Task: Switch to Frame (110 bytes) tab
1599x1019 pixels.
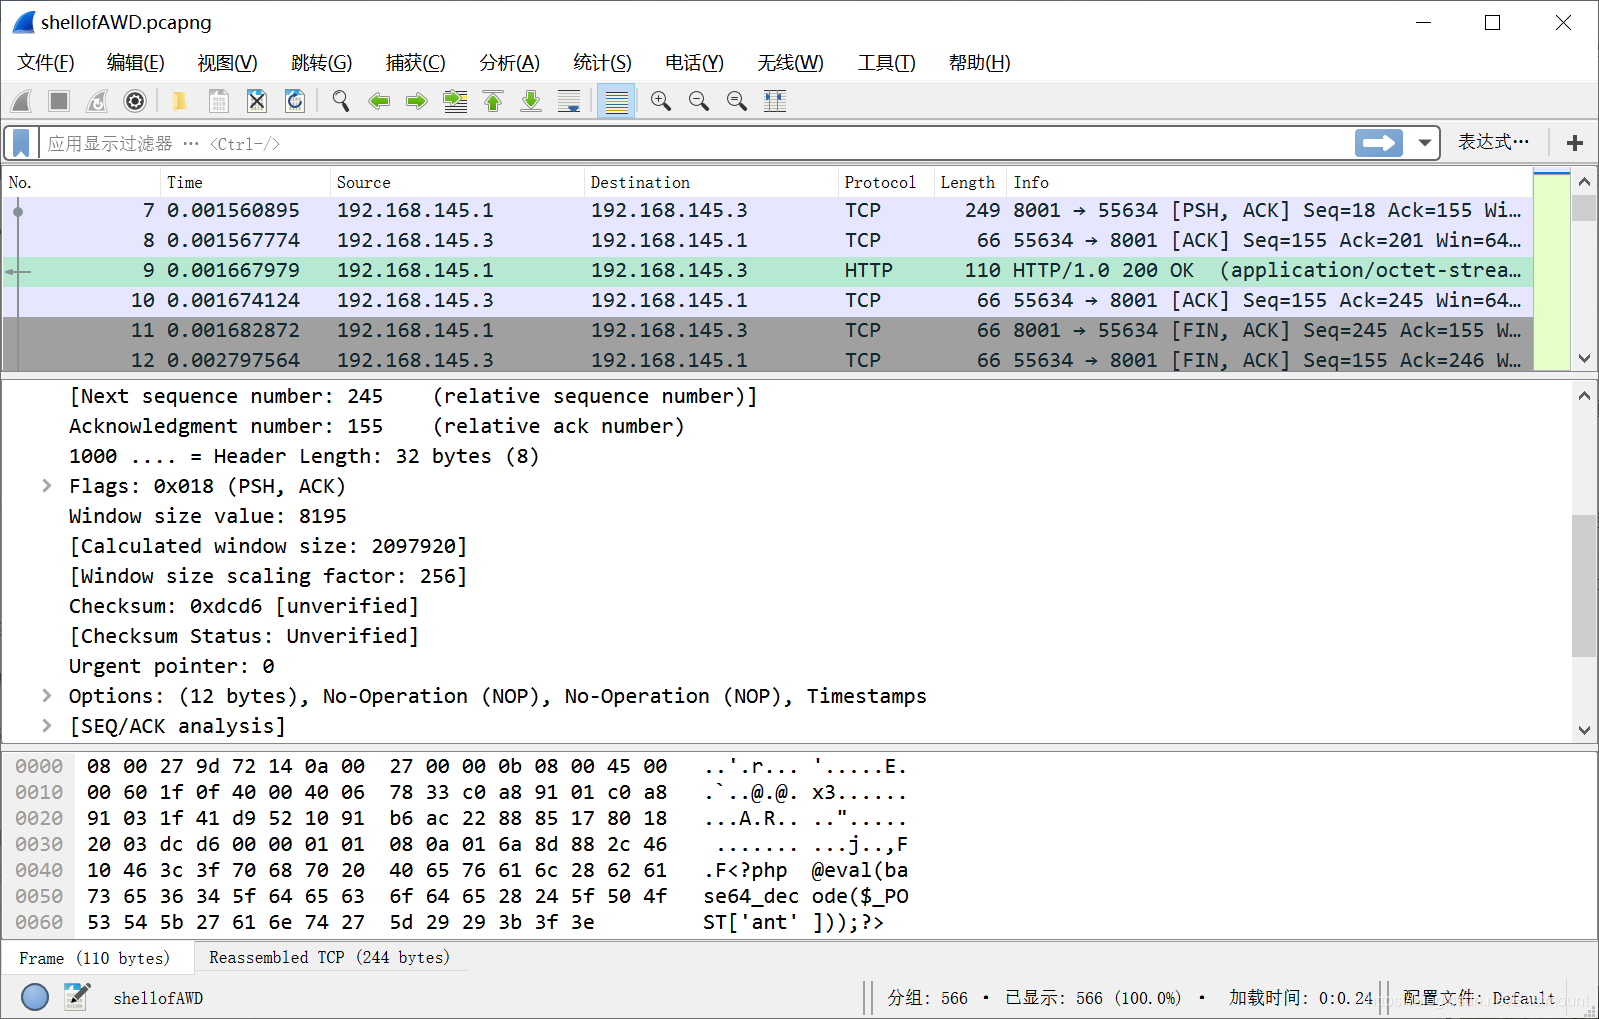Action: (x=95, y=958)
